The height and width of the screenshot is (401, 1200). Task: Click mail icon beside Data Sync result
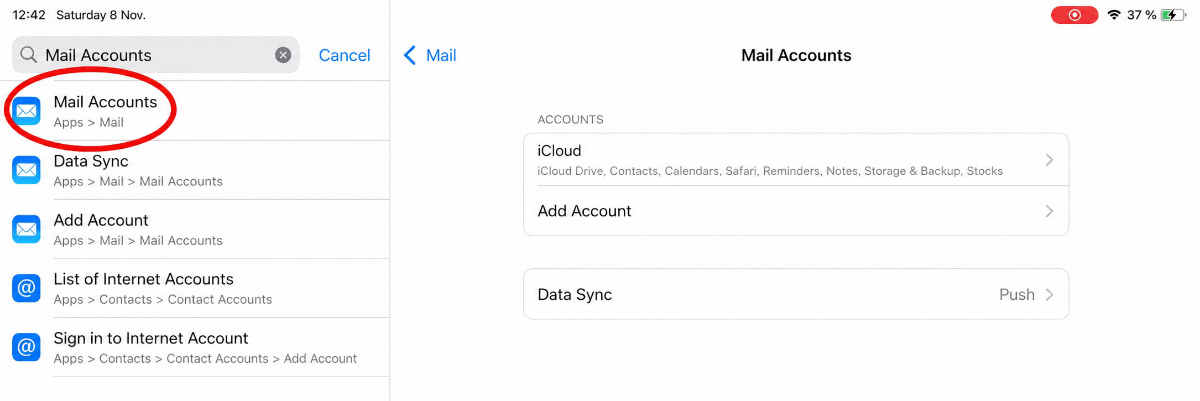(26, 170)
